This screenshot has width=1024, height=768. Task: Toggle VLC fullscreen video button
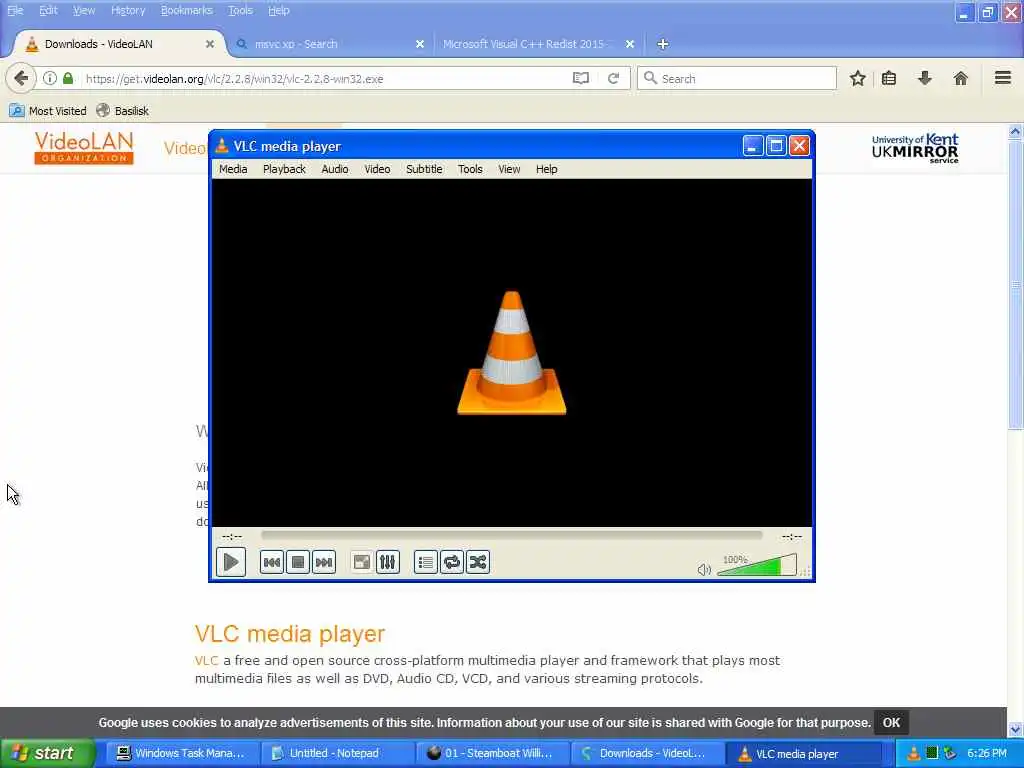tap(361, 562)
